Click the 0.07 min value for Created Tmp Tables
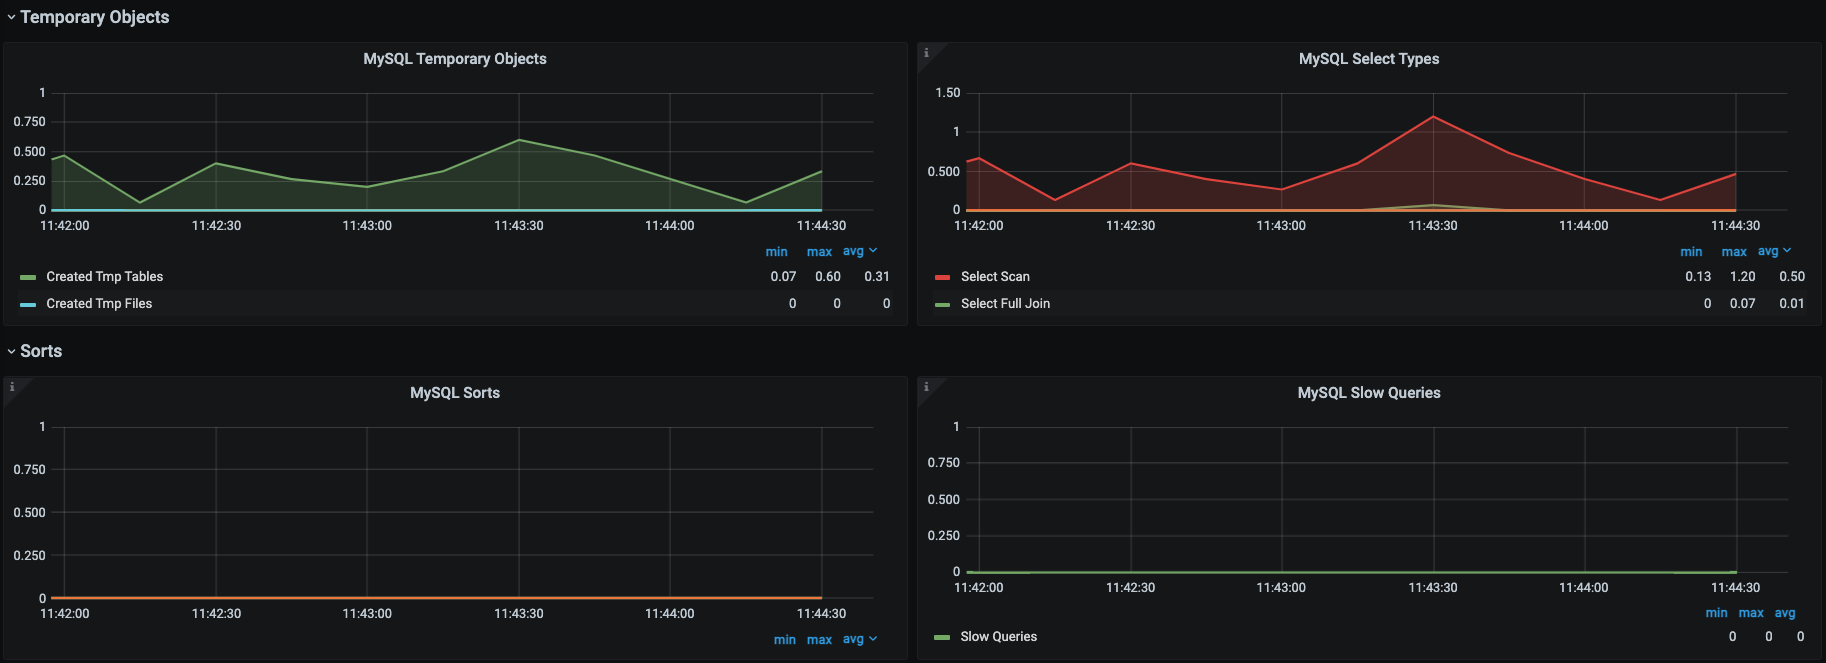 [x=783, y=277]
